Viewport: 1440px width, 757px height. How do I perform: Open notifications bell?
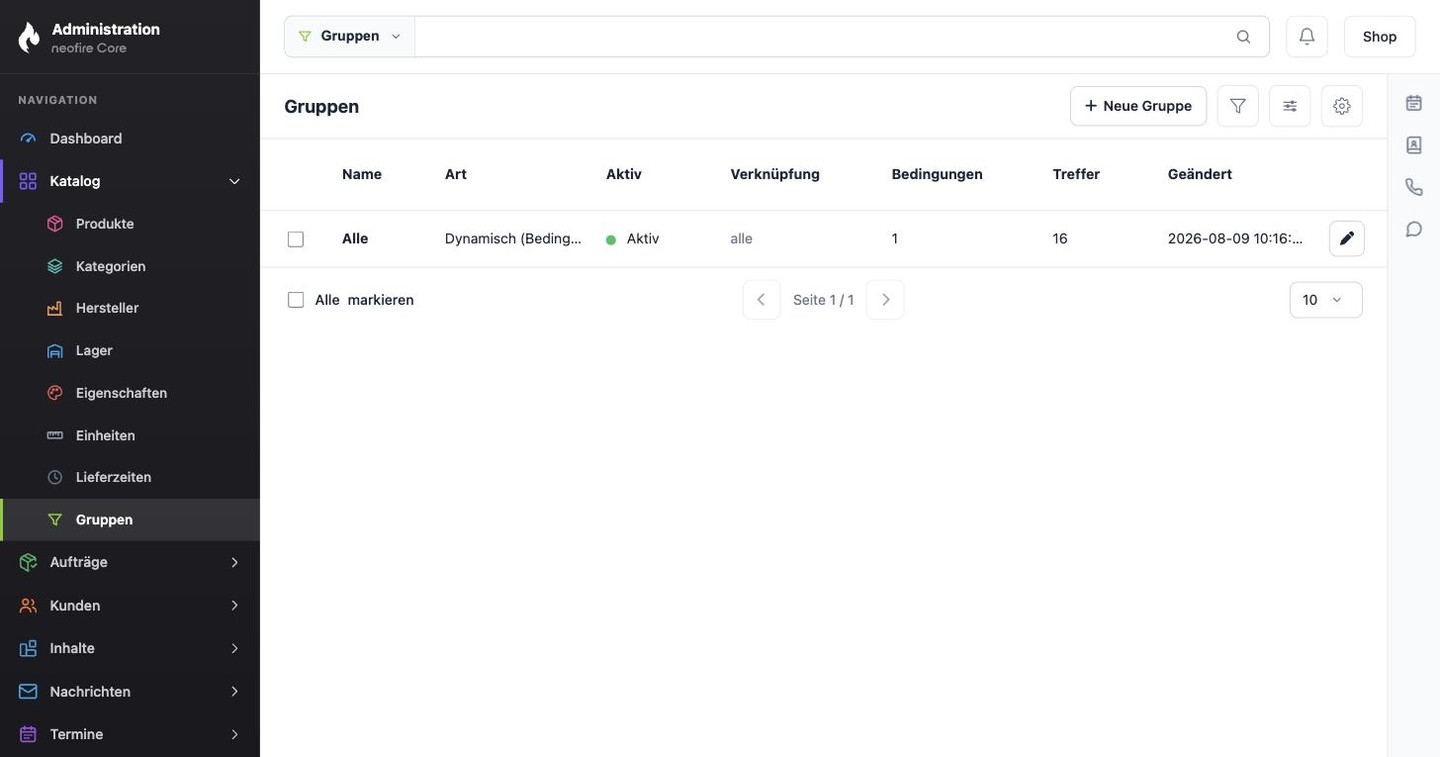click(1307, 36)
